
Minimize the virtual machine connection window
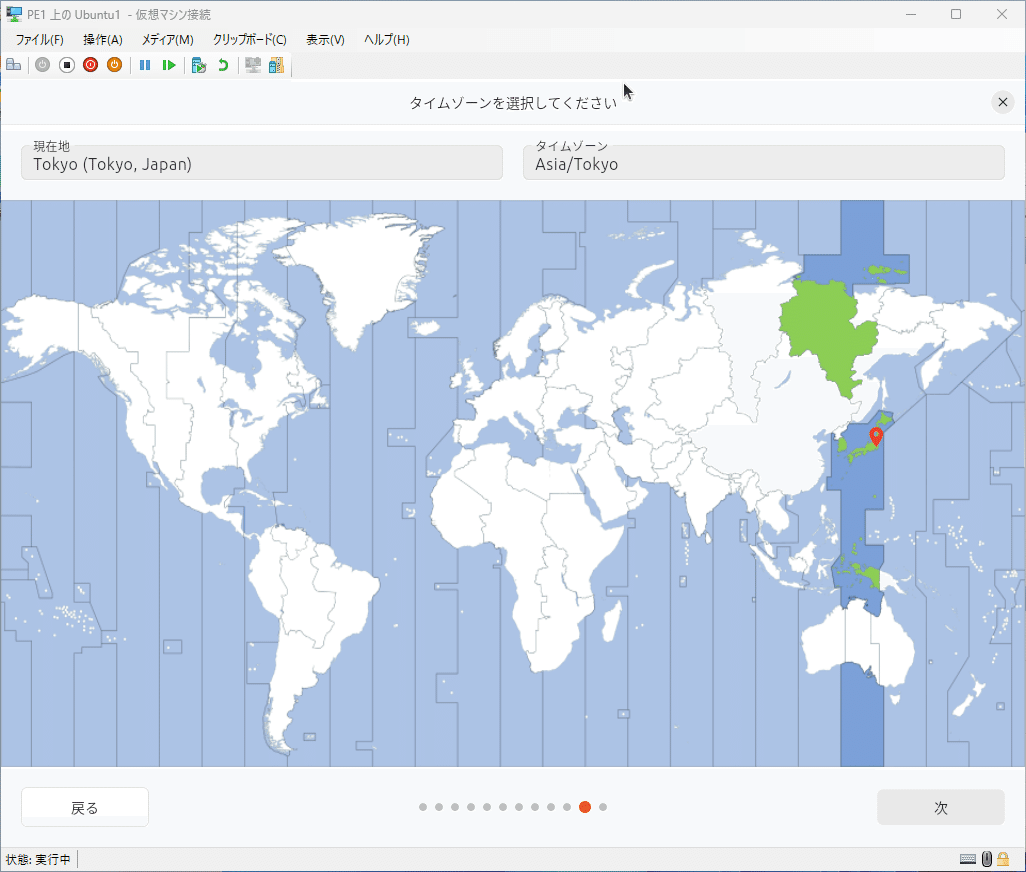click(x=910, y=14)
